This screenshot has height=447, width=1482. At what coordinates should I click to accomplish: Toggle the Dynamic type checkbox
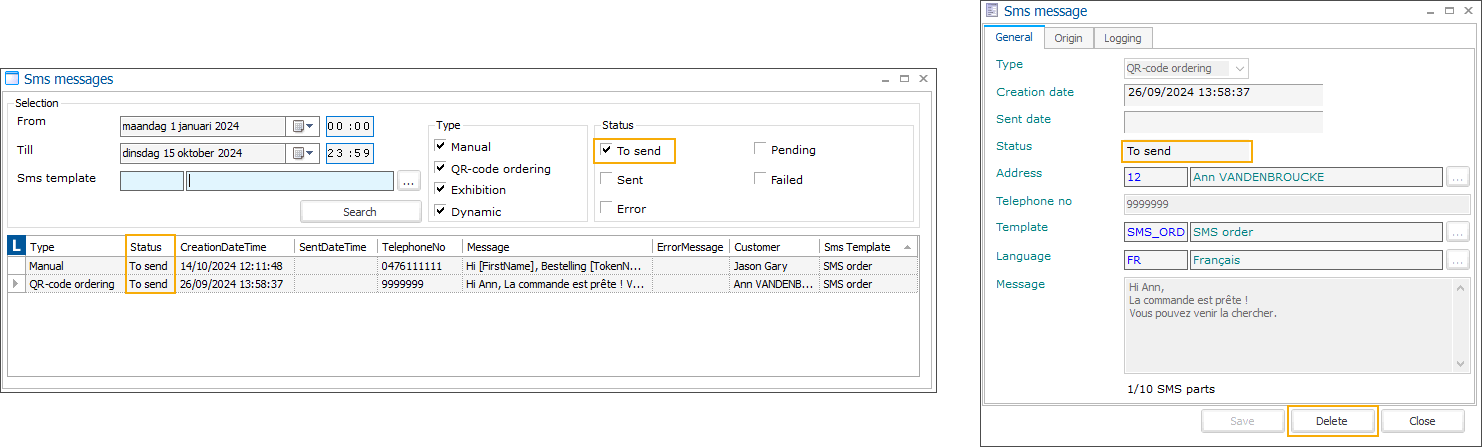(440, 211)
